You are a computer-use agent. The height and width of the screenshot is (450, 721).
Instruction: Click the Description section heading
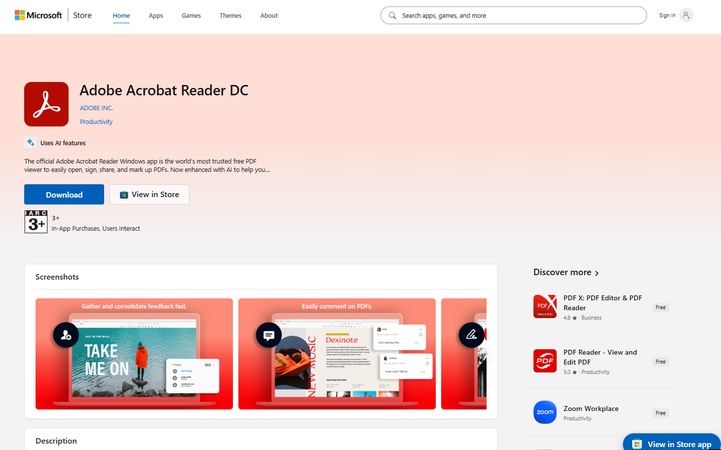coord(56,441)
